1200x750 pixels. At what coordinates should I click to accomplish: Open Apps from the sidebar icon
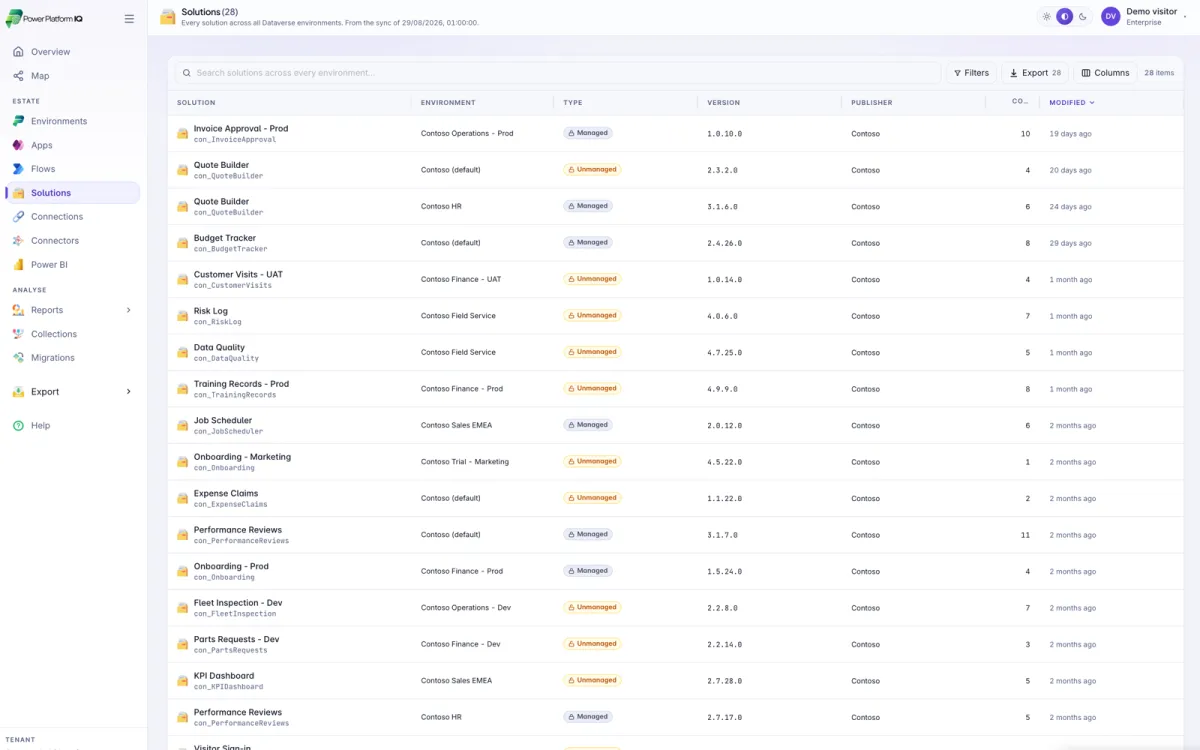(19, 145)
